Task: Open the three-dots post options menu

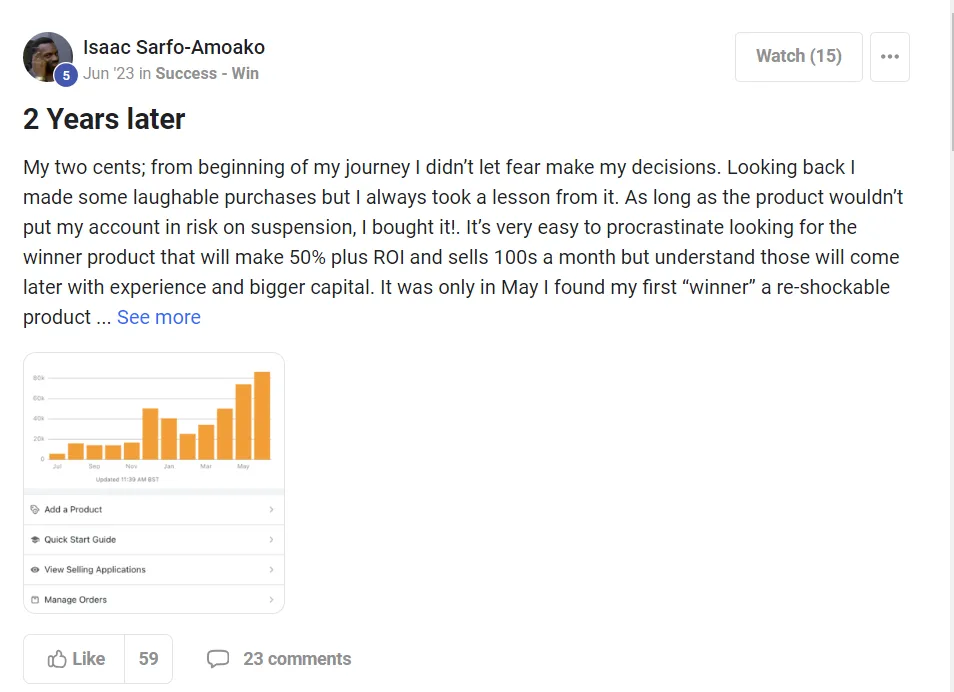Action: click(x=889, y=56)
